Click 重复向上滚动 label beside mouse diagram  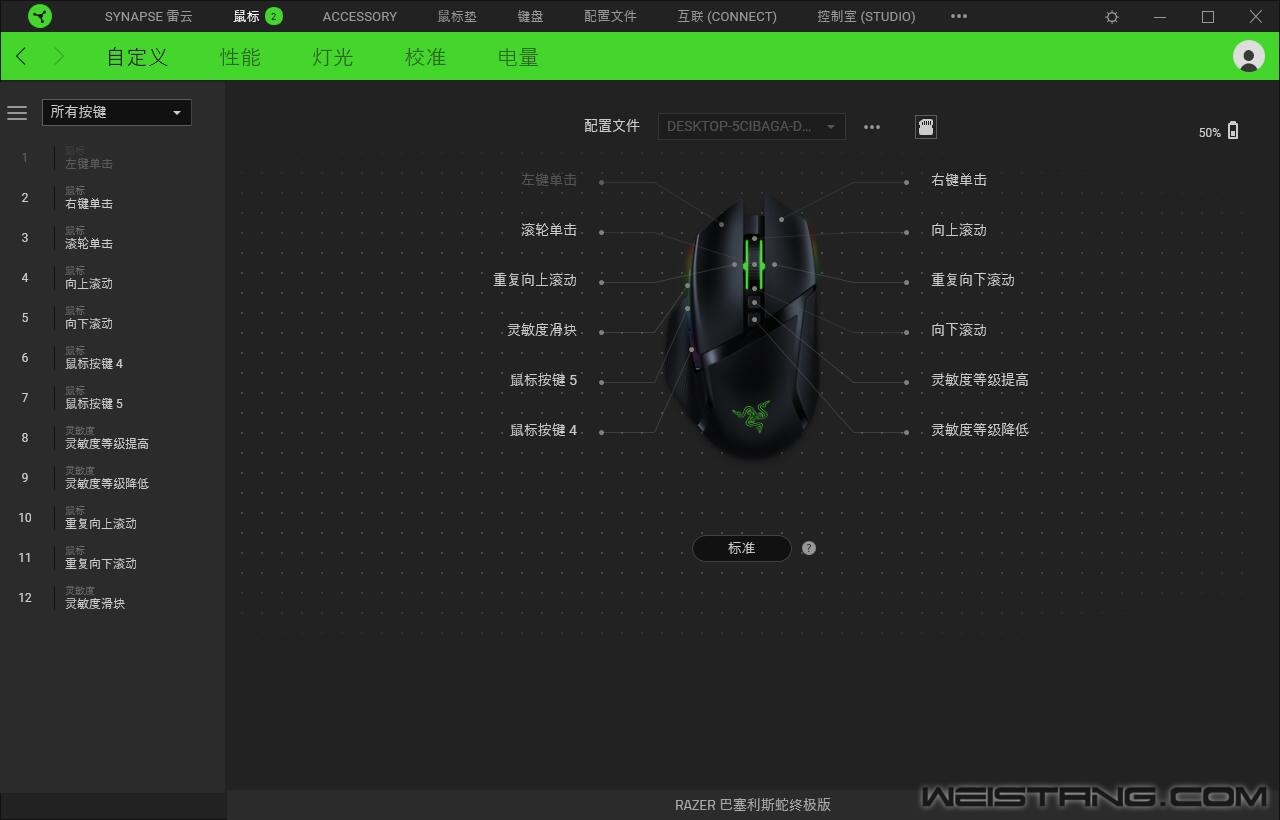pyautogui.click(x=535, y=280)
